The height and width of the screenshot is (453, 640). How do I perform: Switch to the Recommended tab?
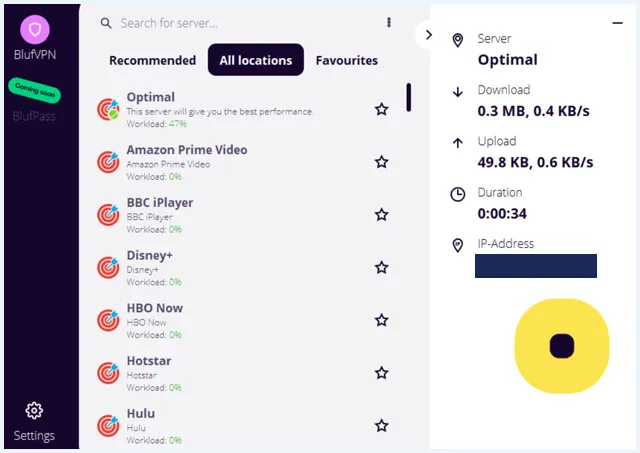tap(153, 60)
